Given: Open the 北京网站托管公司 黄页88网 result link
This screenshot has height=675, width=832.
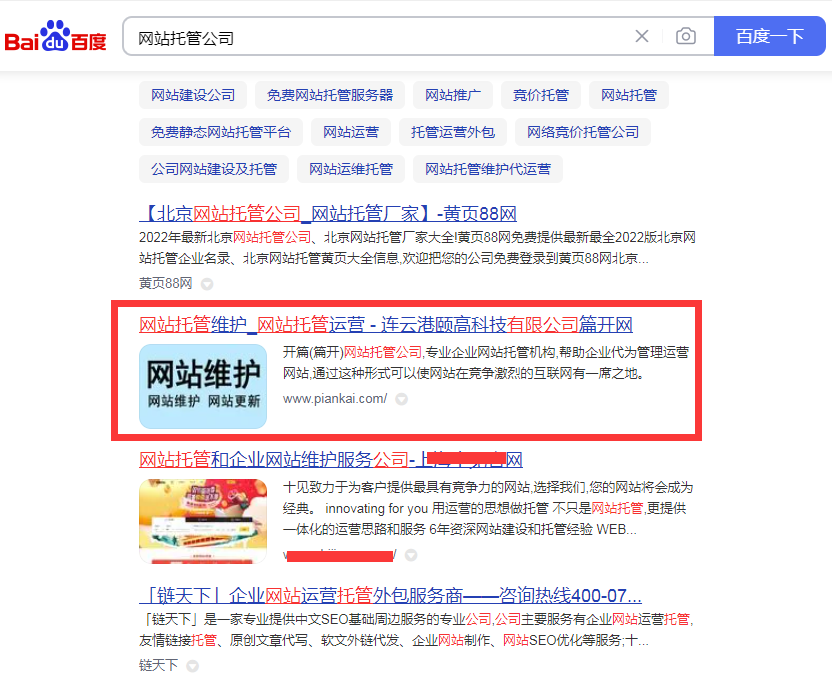Looking at the screenshot, I should tap(328, 213).
